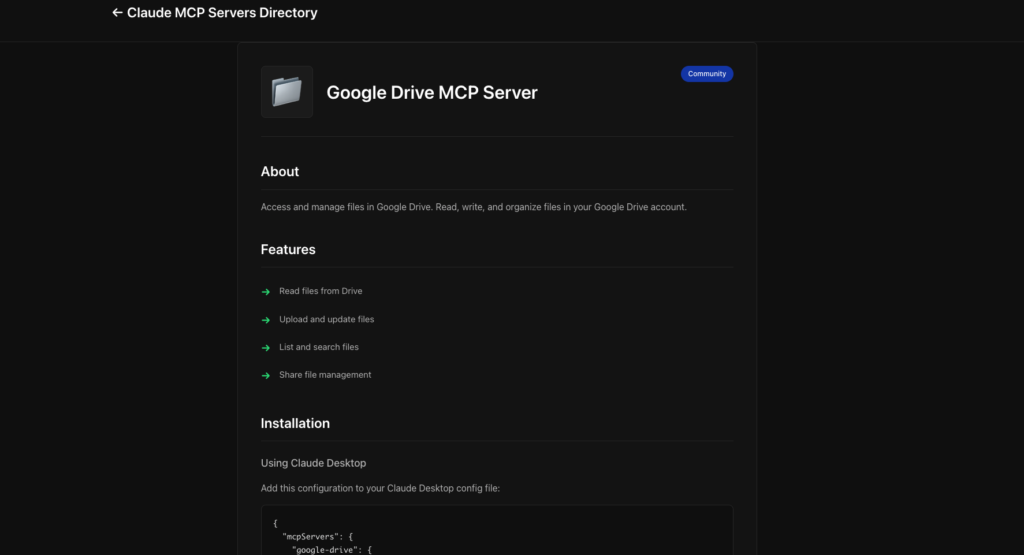Select the Upload and update files text
This screenshot has height=555, width=1024.
pyautogui.click(x=326, y=319)
